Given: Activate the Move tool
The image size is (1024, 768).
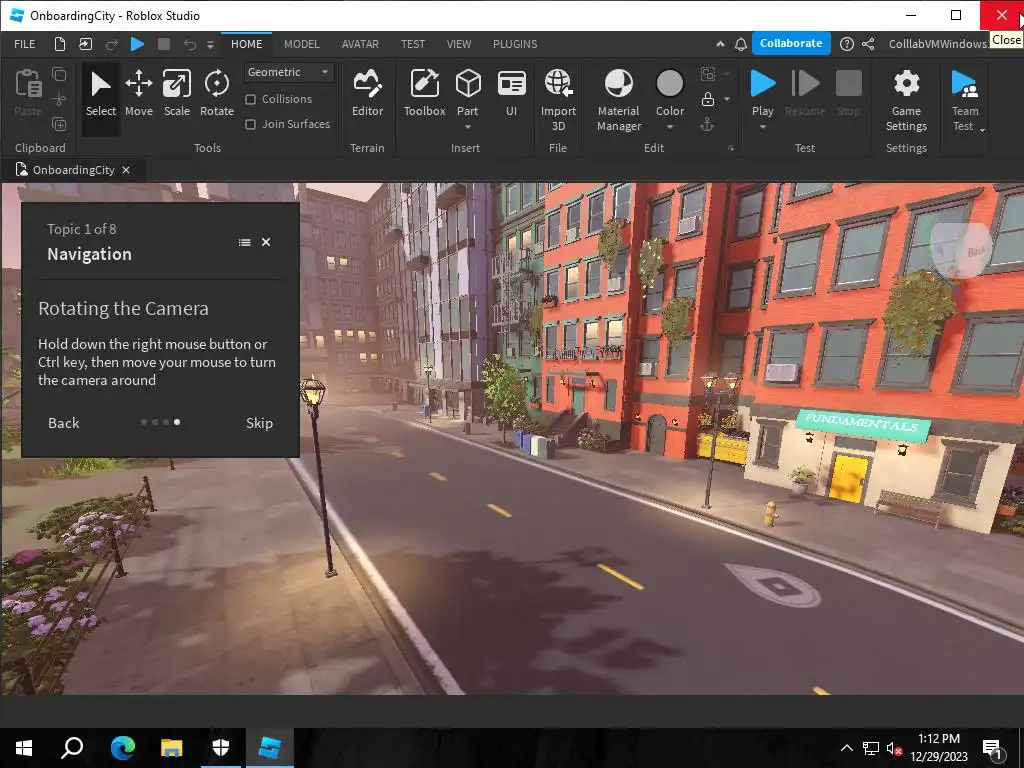Looking at the screenshot, I should coord(138,95).
